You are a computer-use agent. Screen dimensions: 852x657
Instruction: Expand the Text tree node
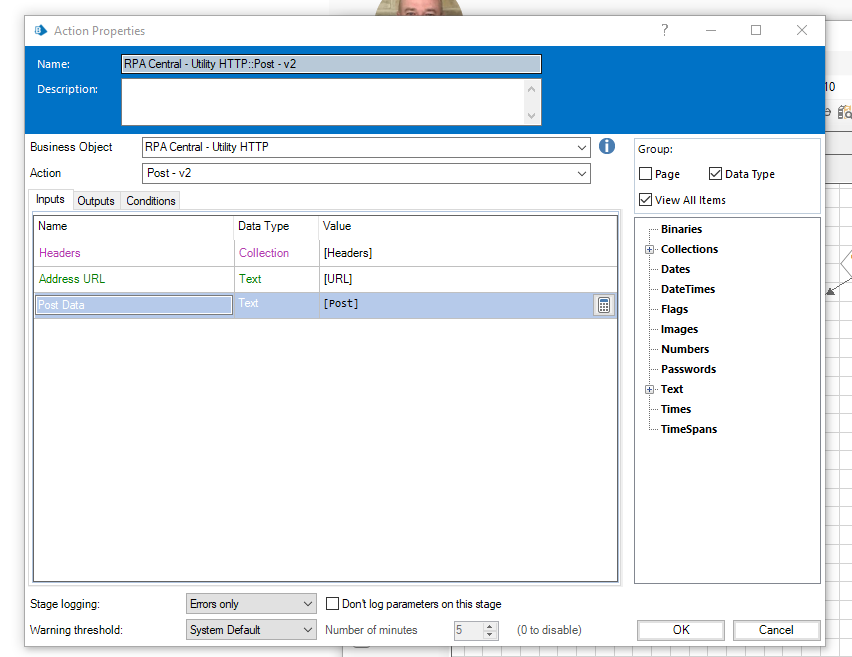[649, 390]
